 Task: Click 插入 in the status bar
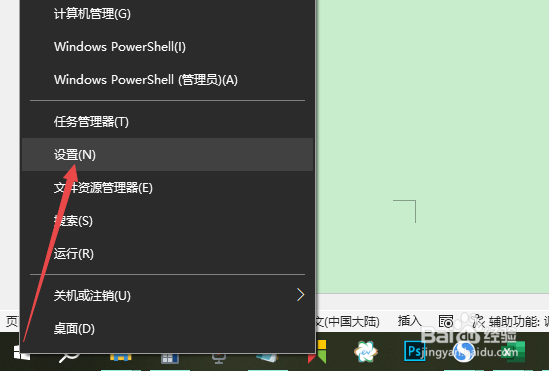pyautogui.click(x=409, y=321)
